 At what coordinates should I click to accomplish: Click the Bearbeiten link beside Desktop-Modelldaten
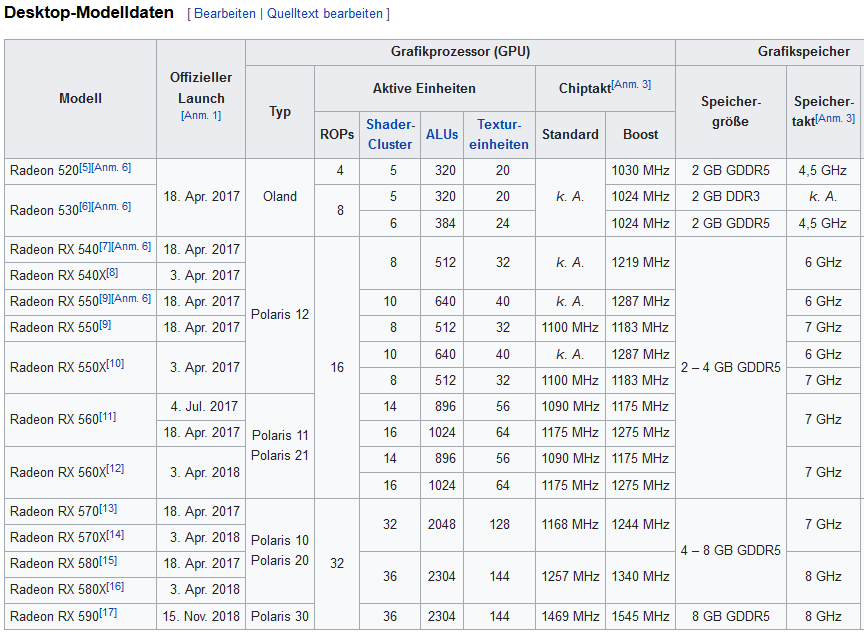tap(225, 14)
